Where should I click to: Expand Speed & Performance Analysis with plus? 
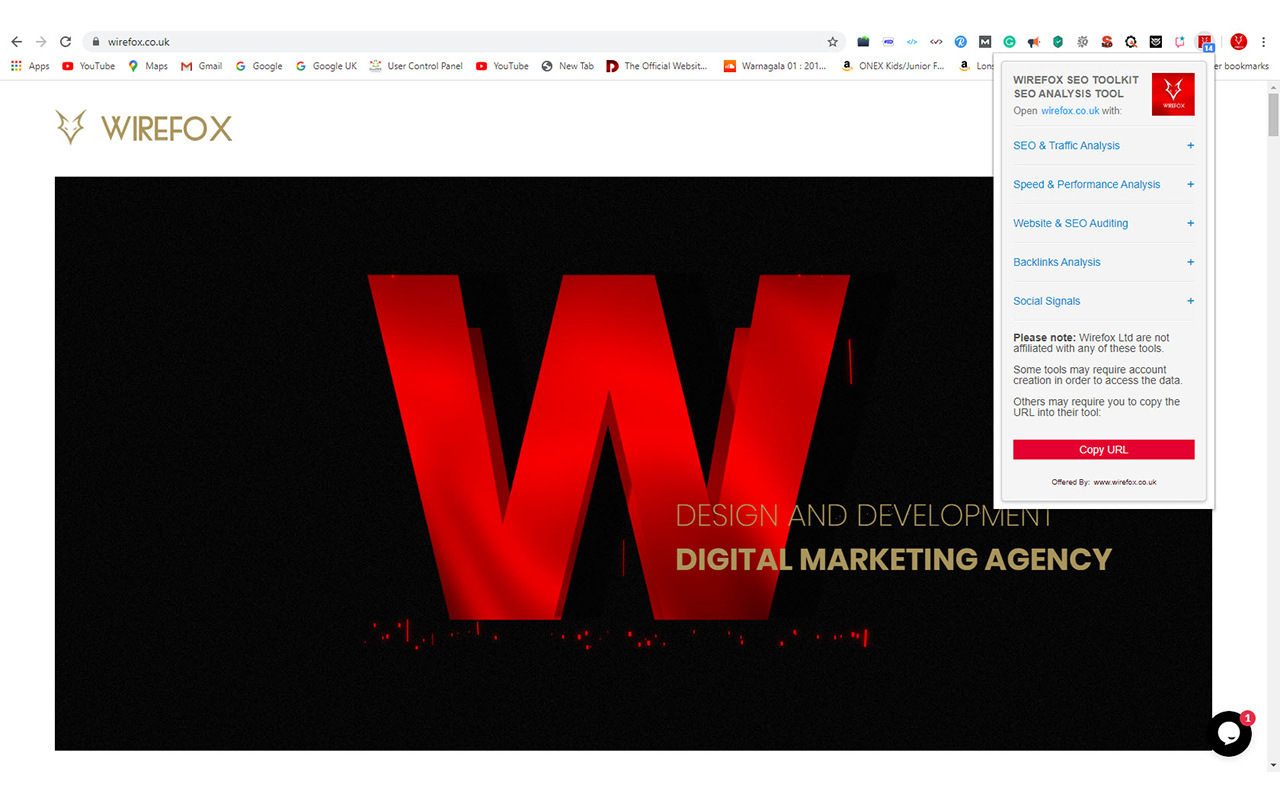[1190, 184]
